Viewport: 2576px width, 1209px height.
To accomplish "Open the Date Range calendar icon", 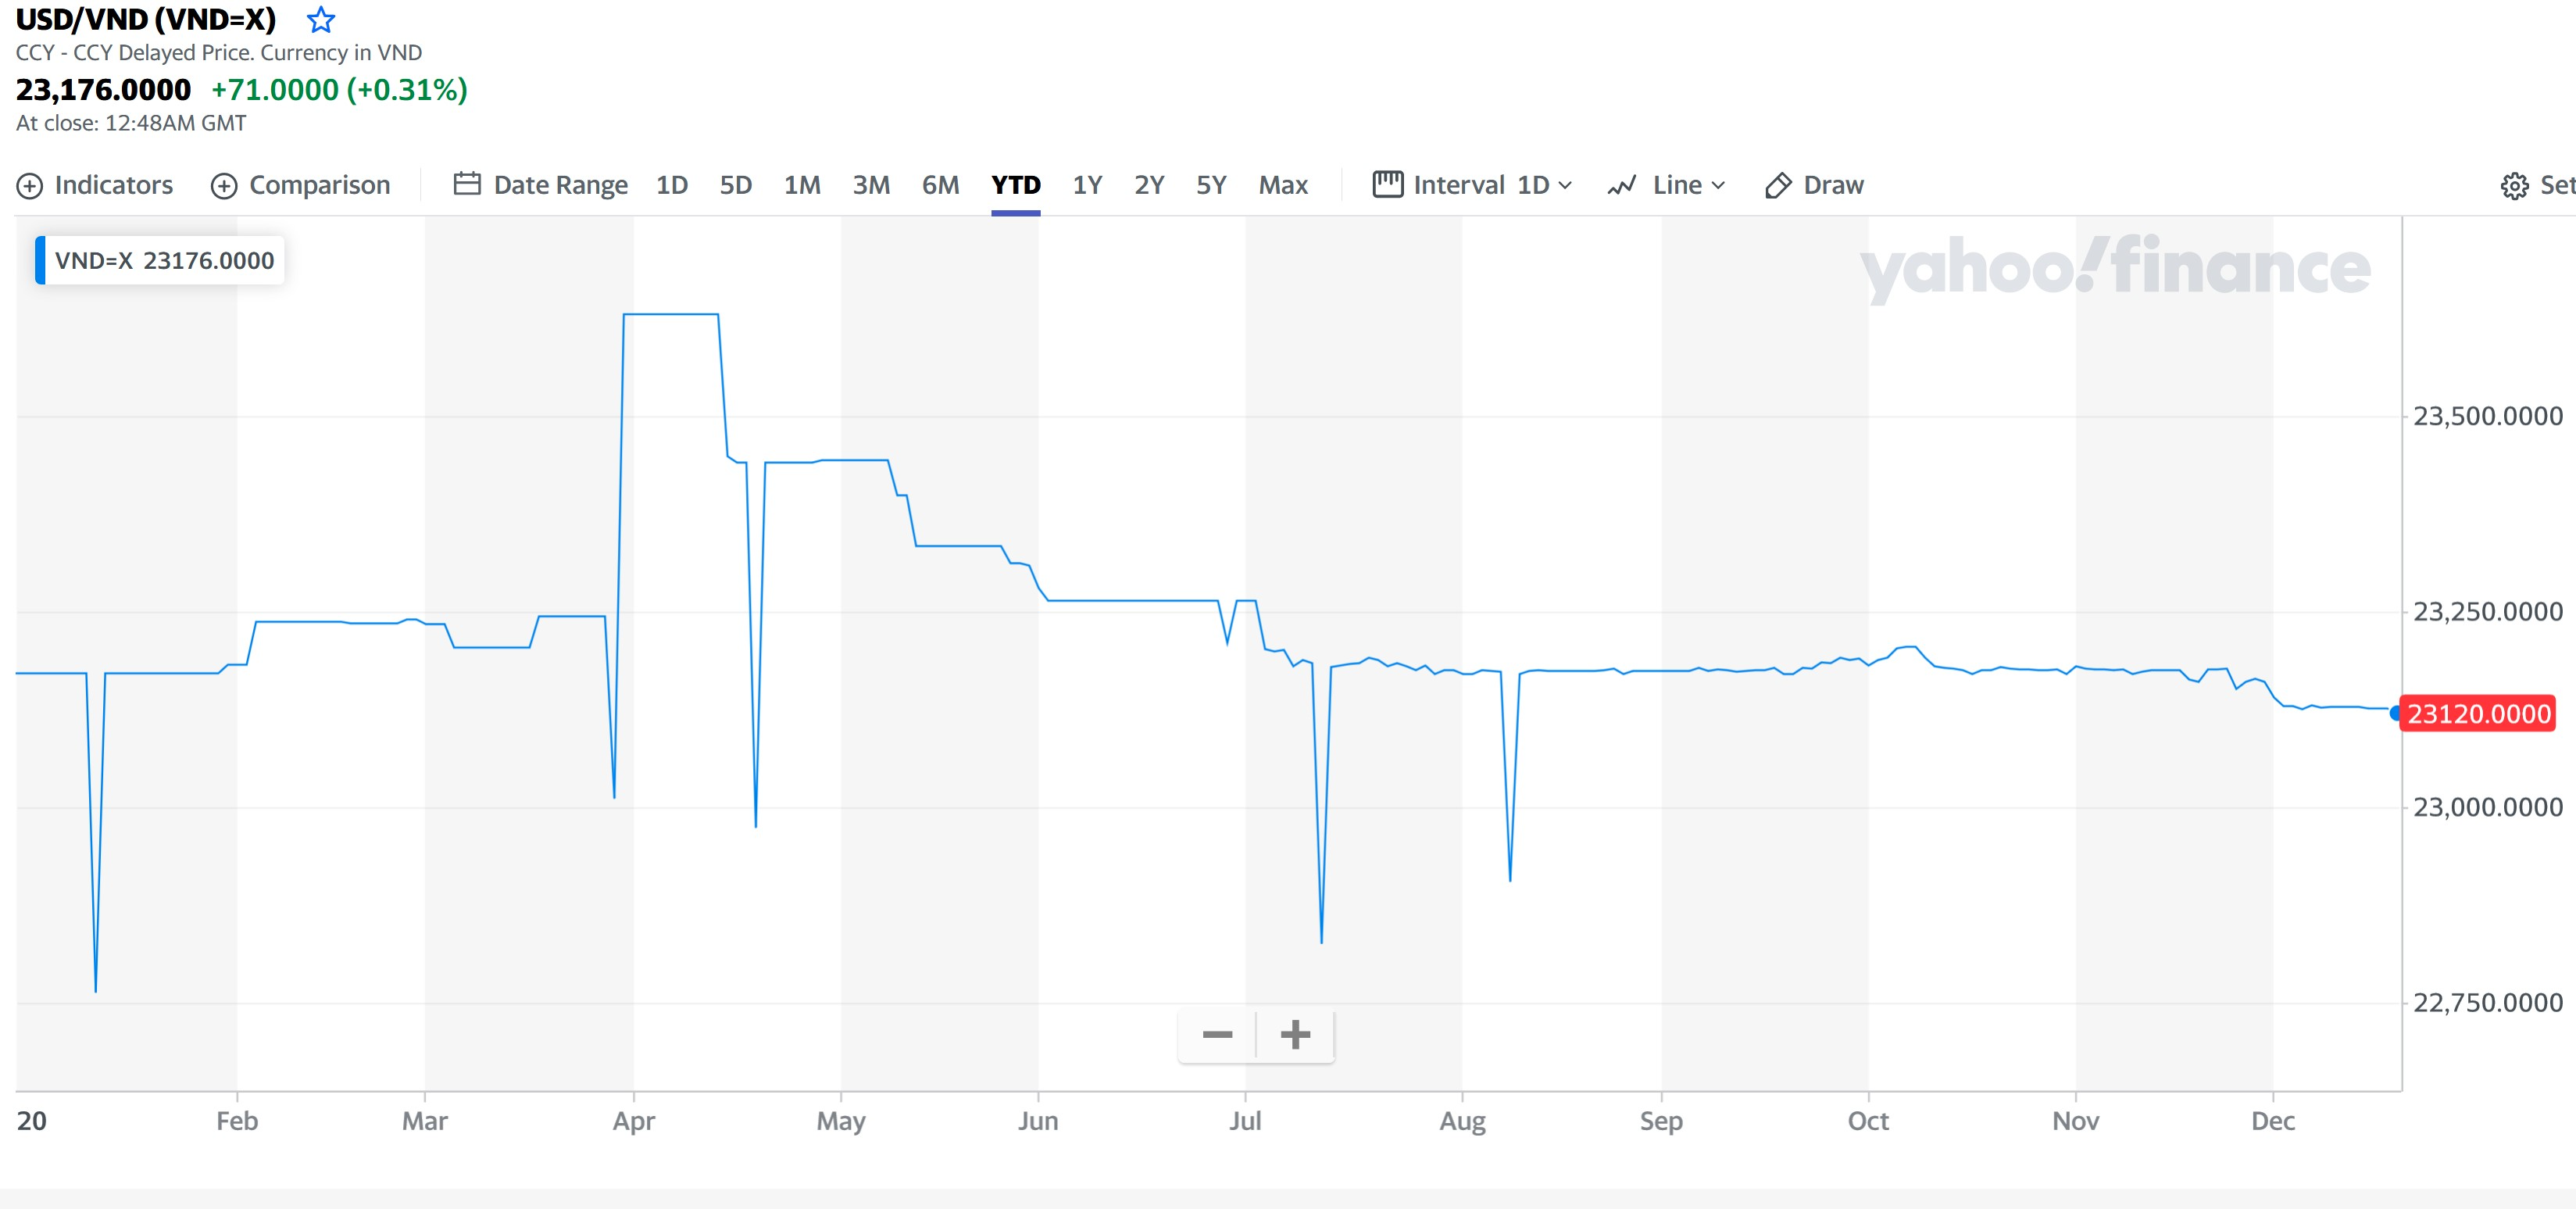I will [467, 184].
